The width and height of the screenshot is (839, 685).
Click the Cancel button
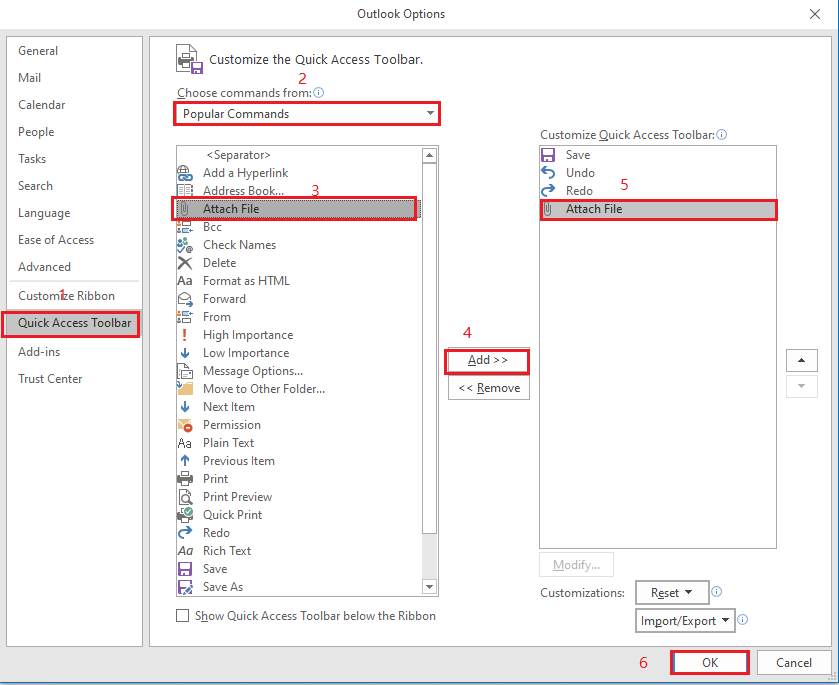pyautogui.click(x=794, y=663)
